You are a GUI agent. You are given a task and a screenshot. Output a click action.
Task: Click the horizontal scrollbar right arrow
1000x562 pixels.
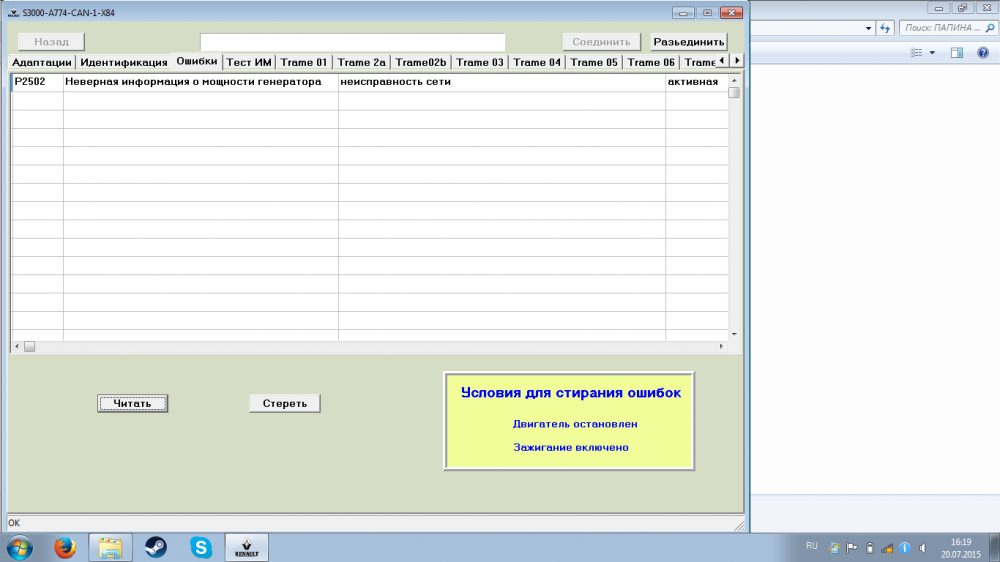click(721, 346)
